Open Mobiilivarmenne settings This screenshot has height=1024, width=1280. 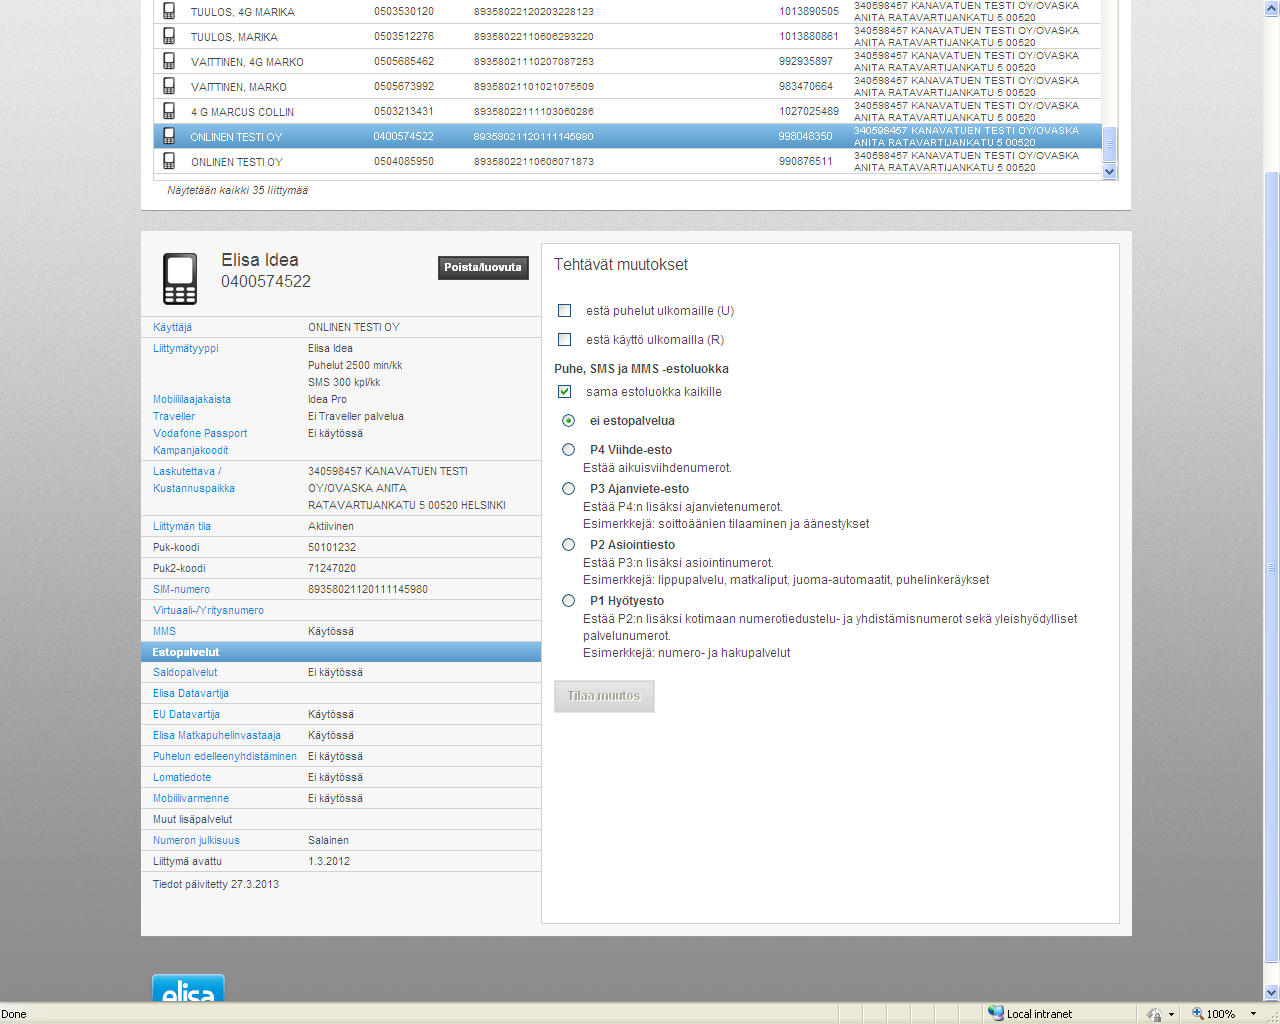tap(191, 799)
